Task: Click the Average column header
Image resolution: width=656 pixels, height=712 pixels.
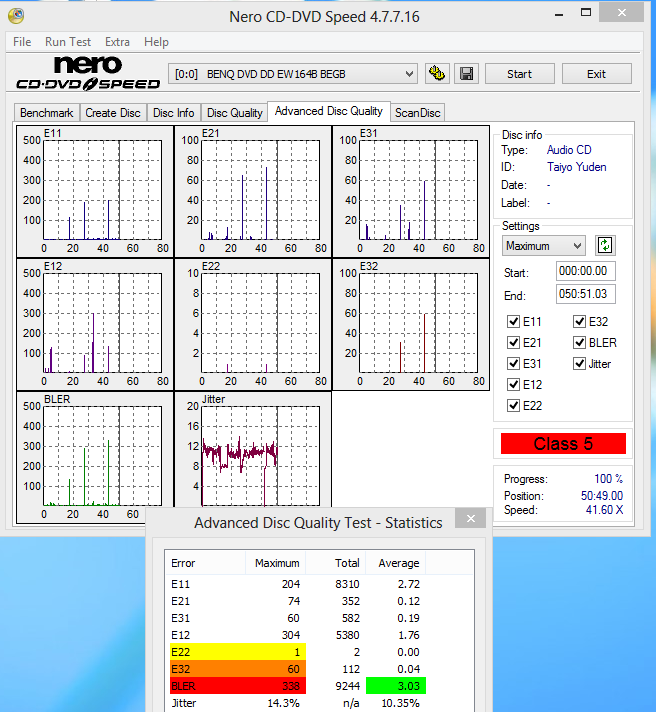Action: (396, 563)
